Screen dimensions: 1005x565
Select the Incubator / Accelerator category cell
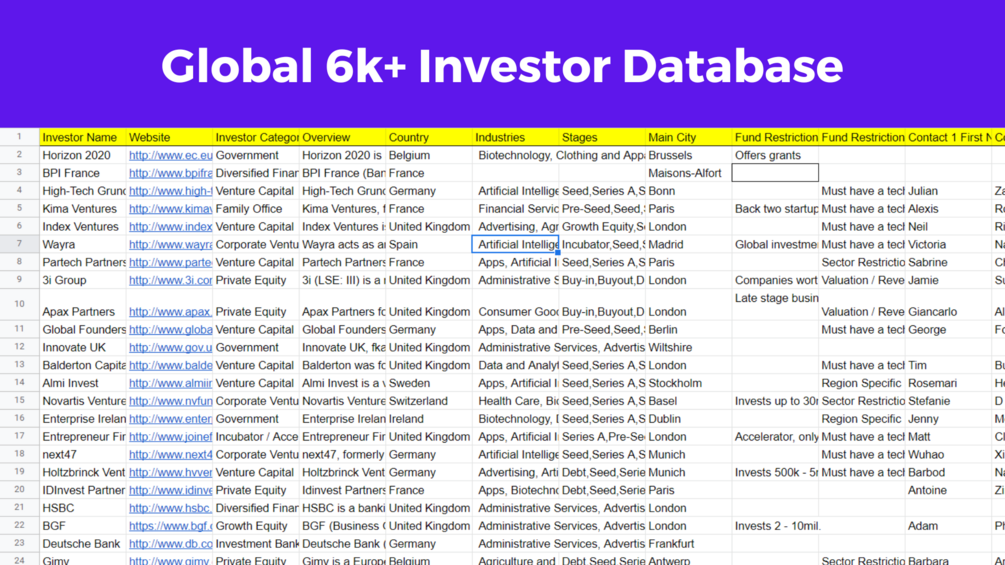click(x=256, y=437)
